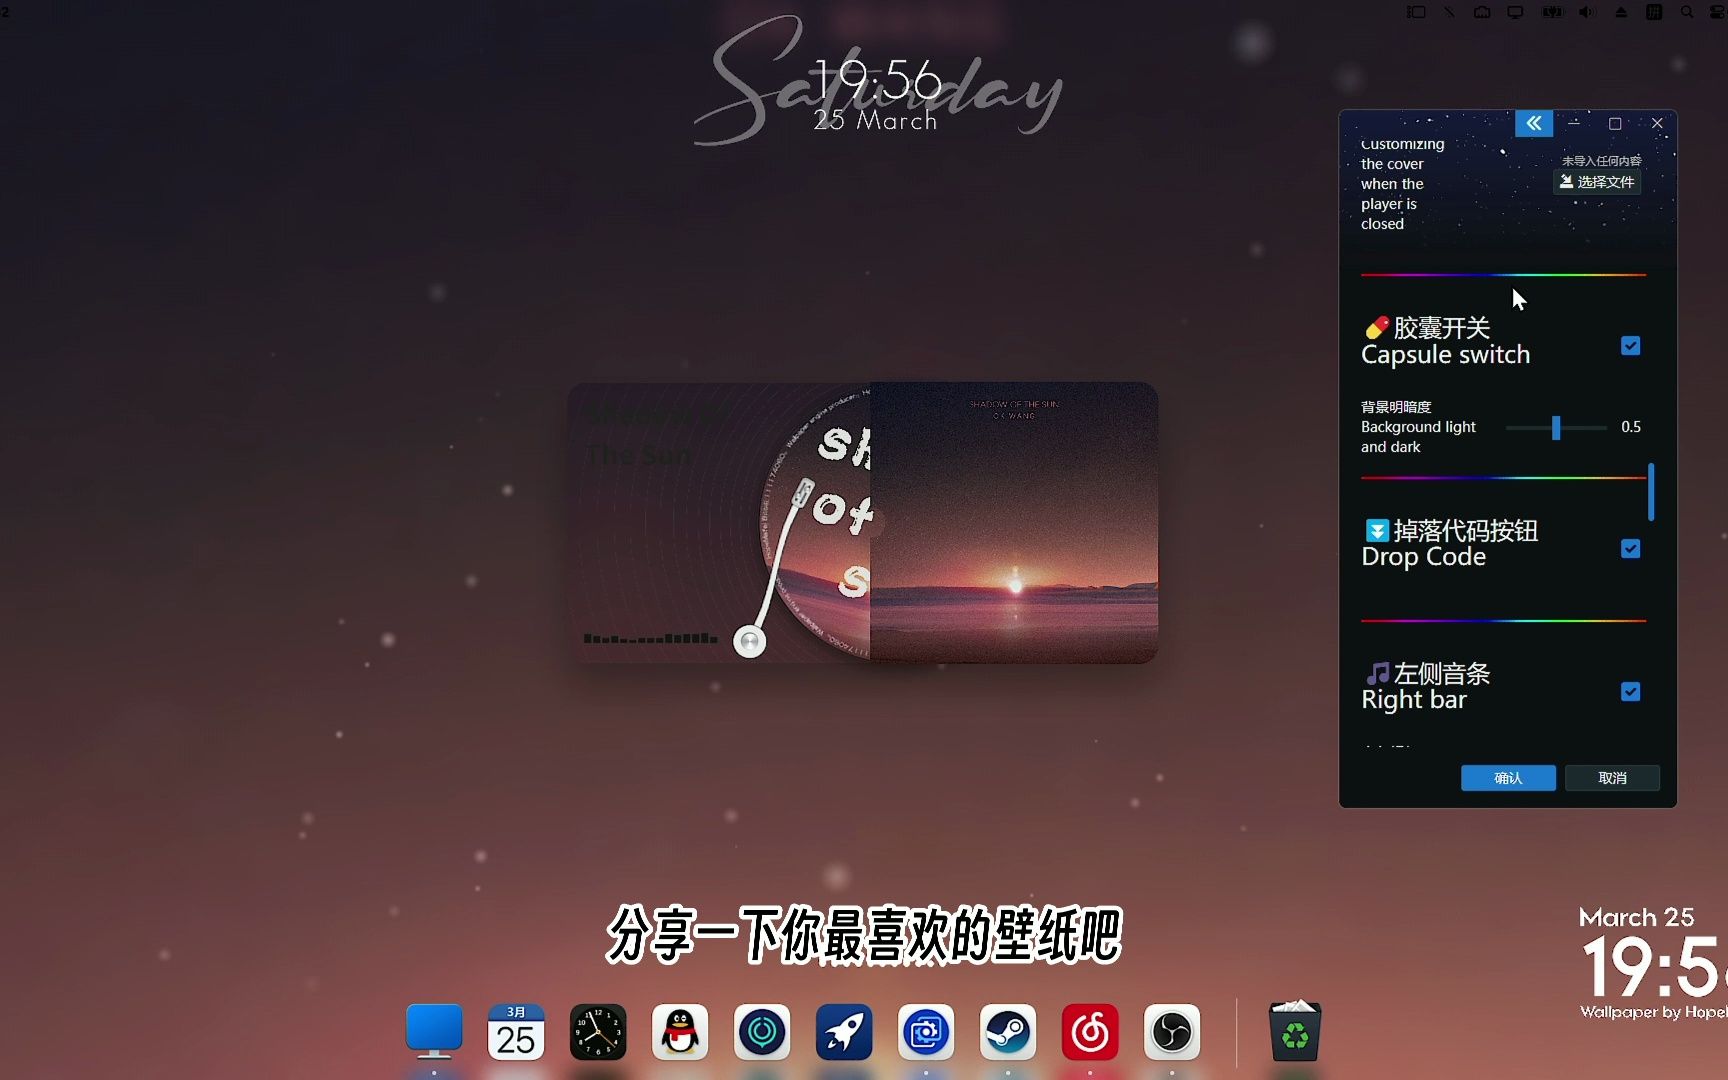1728x1080 pixels.
Task: Open the teal circle app in dock
Action: 762,1032
